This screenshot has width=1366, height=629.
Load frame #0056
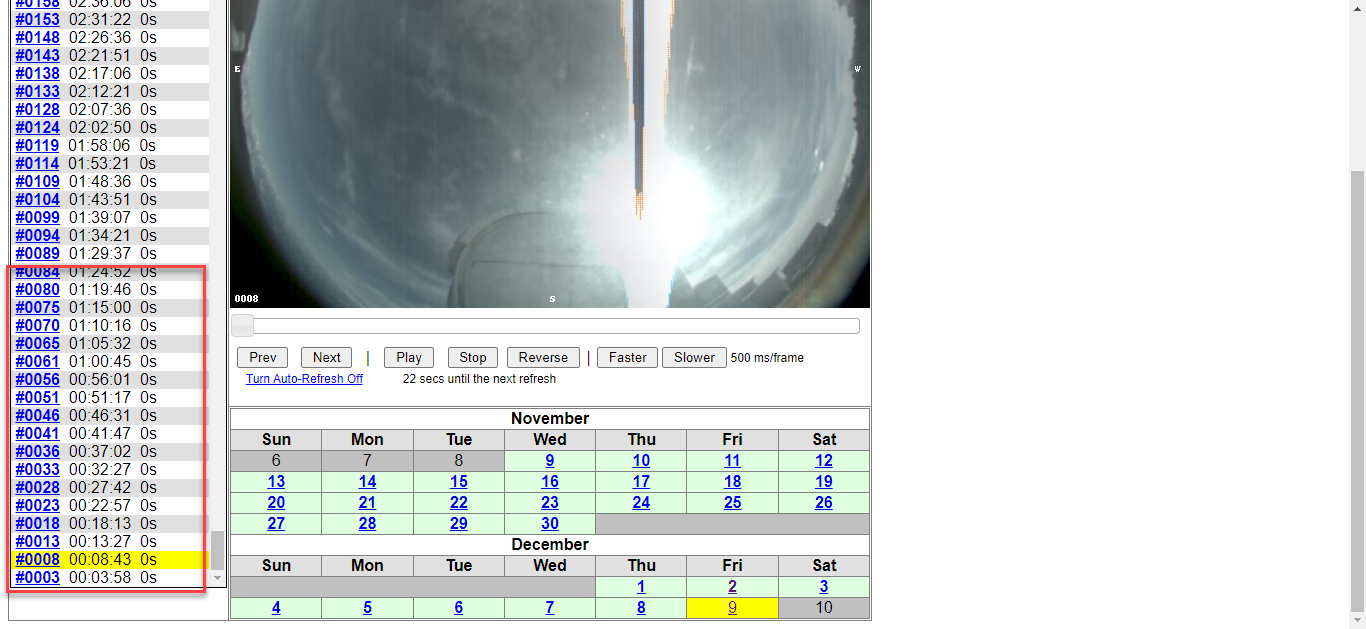(38, 379)
